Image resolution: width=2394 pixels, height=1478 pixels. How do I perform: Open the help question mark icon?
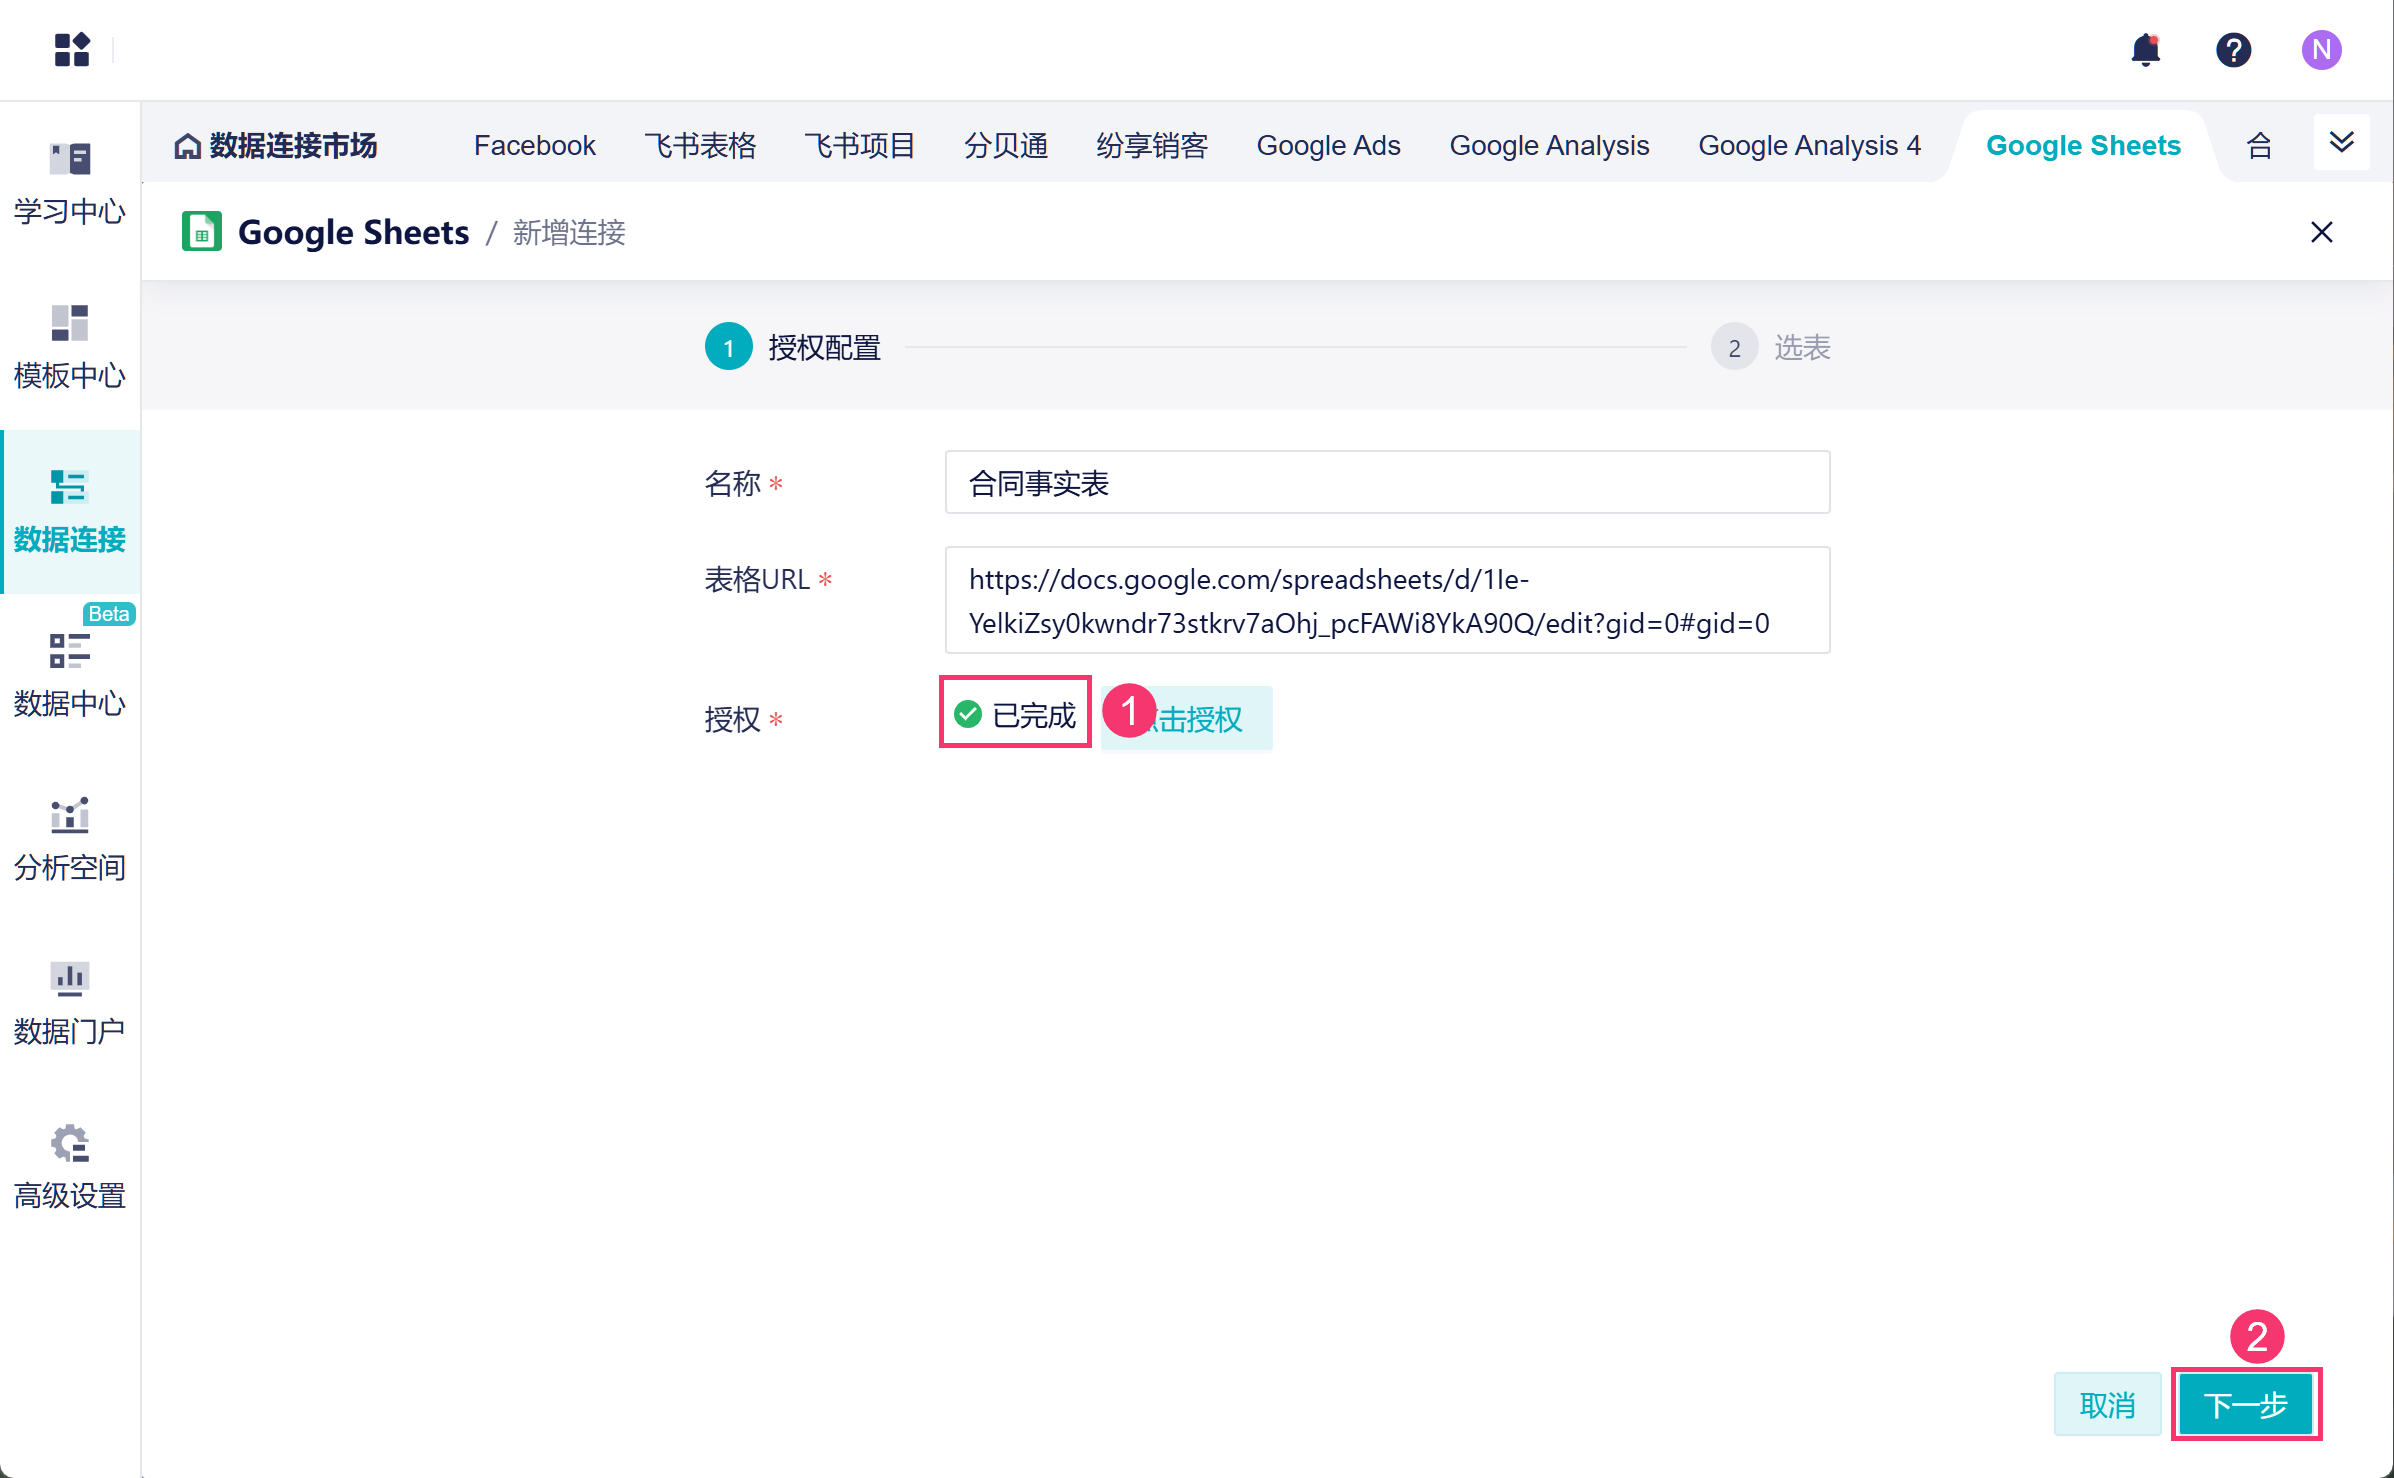click(x=2233, y=50)
